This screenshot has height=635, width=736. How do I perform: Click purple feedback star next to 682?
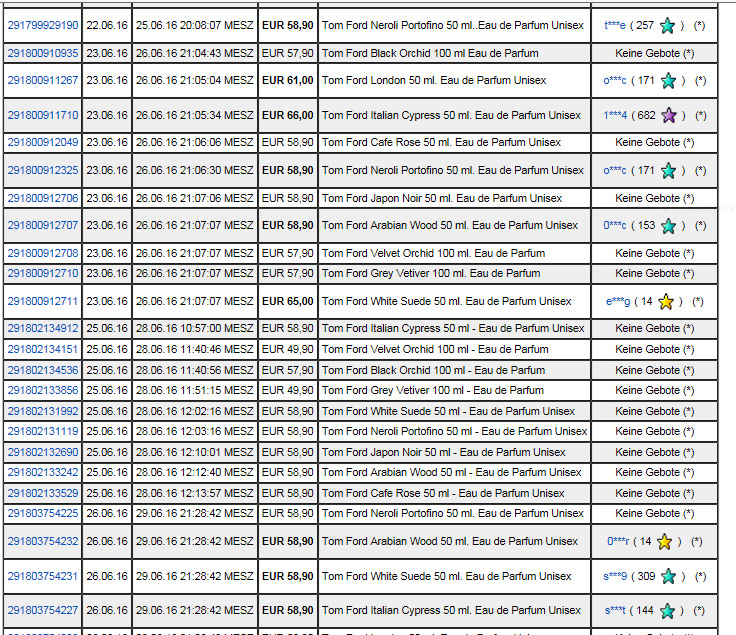click(x=669, y=115)
